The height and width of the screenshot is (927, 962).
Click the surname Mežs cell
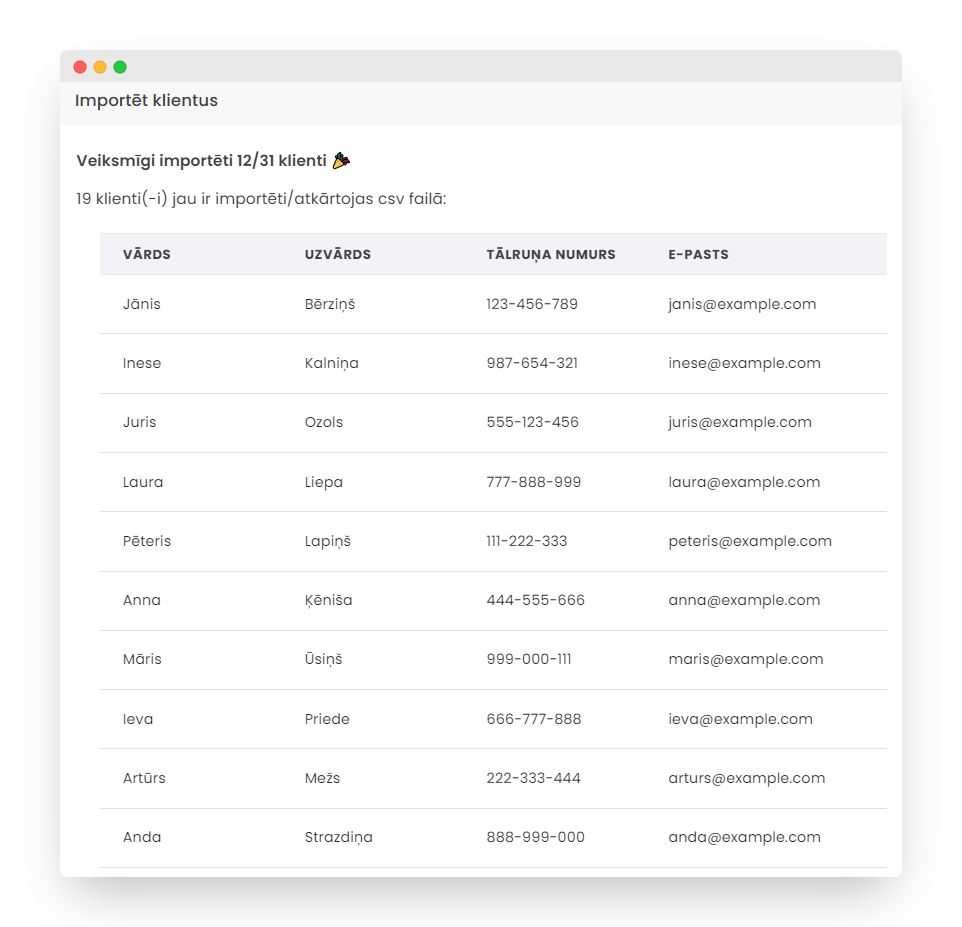click(x=322, y=778)
